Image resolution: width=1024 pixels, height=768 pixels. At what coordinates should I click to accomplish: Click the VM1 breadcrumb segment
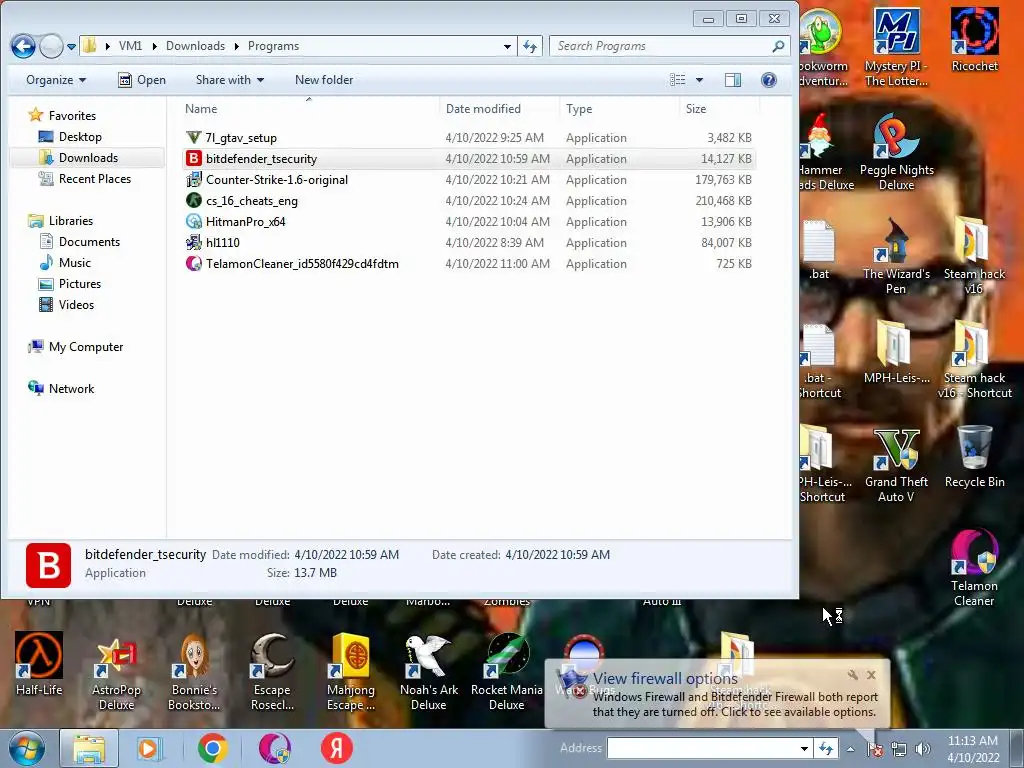click(130, 46)
